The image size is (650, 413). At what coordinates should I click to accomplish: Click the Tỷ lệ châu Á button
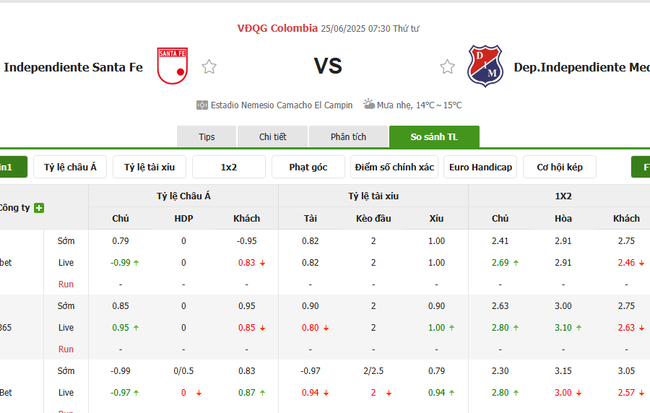[71, 167]
